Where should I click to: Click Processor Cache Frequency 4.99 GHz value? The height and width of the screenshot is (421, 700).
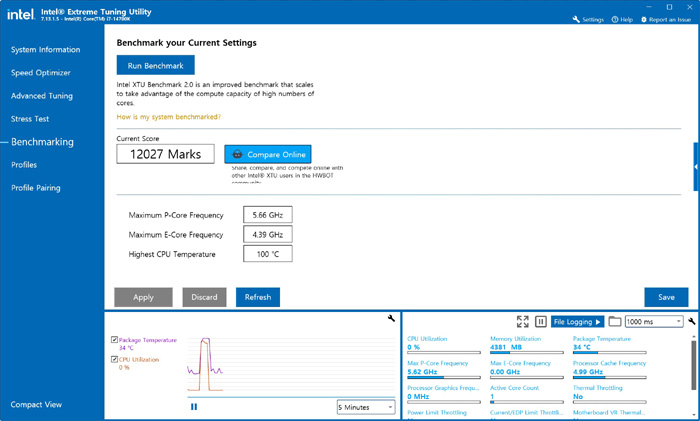588,371
